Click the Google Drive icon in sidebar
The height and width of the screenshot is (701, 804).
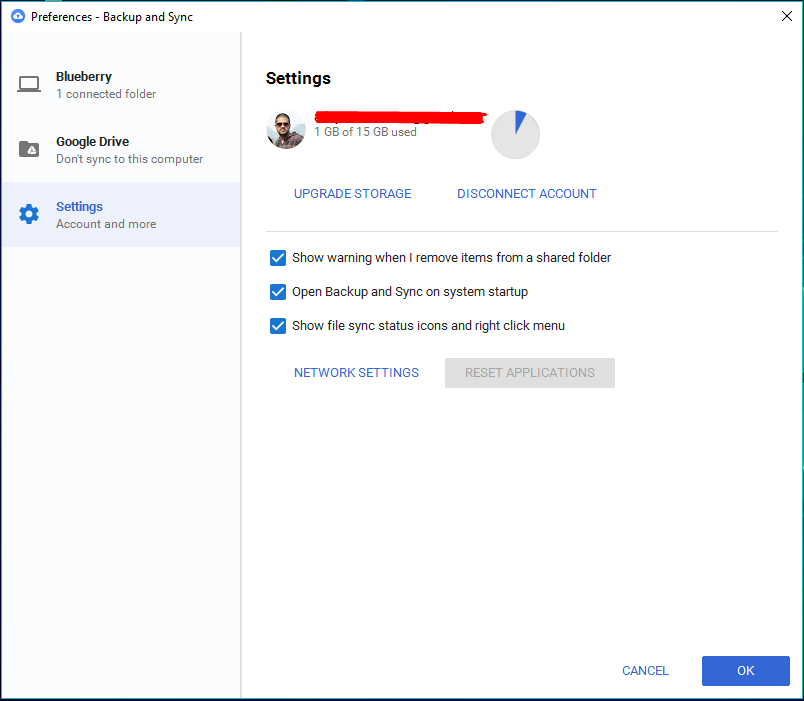click(x=29, y=149)
